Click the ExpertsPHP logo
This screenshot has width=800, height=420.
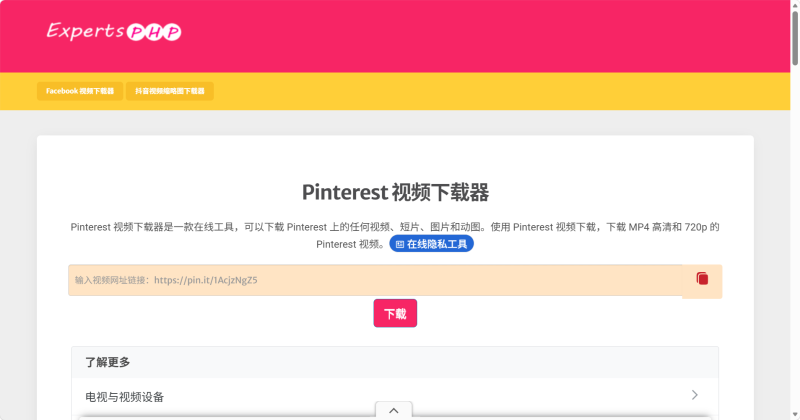(x=113, y=32)
